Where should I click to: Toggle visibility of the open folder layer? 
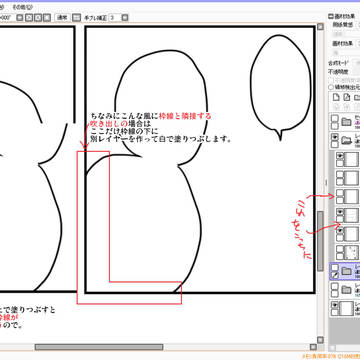335,137
